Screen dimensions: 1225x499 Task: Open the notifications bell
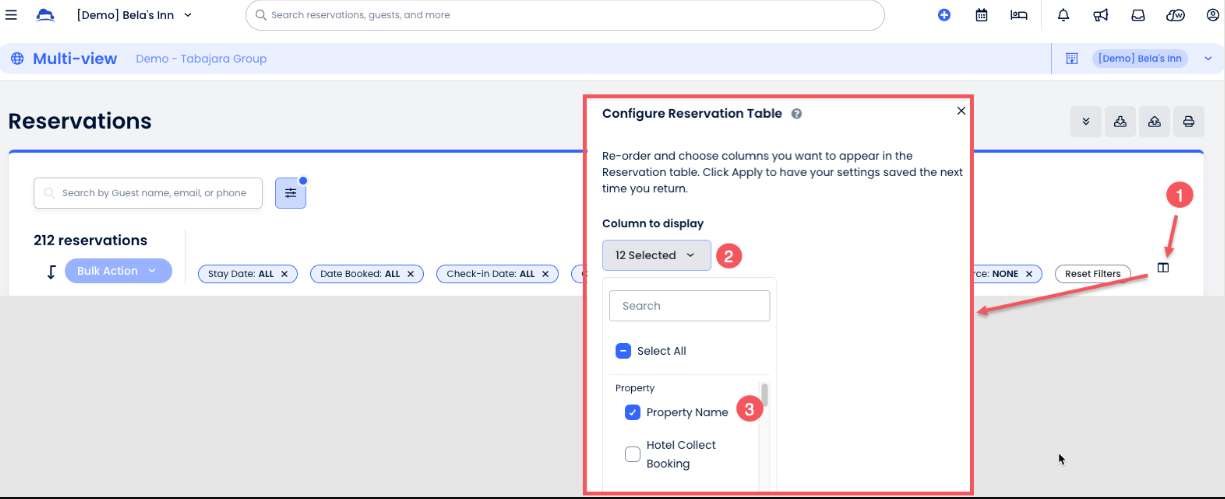coord(1063,15)
